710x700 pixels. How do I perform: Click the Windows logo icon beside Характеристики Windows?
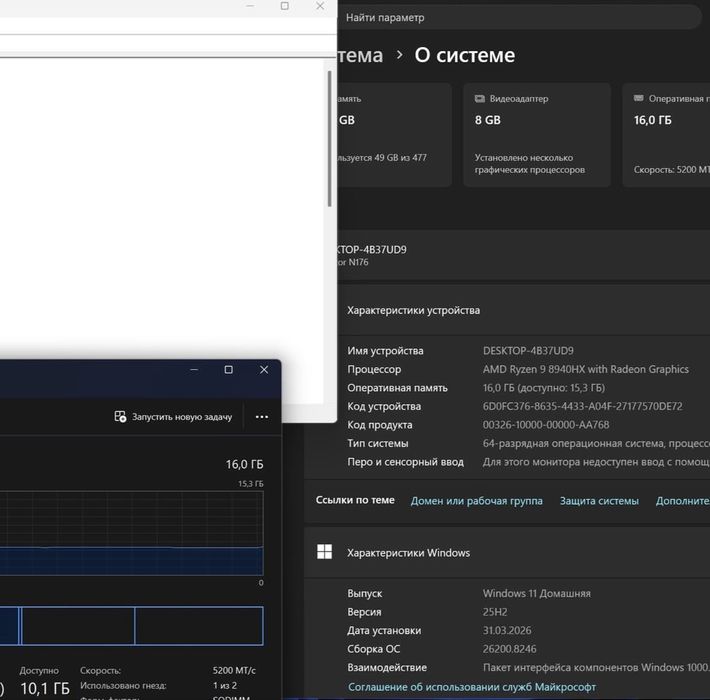(x=325, y=552)
